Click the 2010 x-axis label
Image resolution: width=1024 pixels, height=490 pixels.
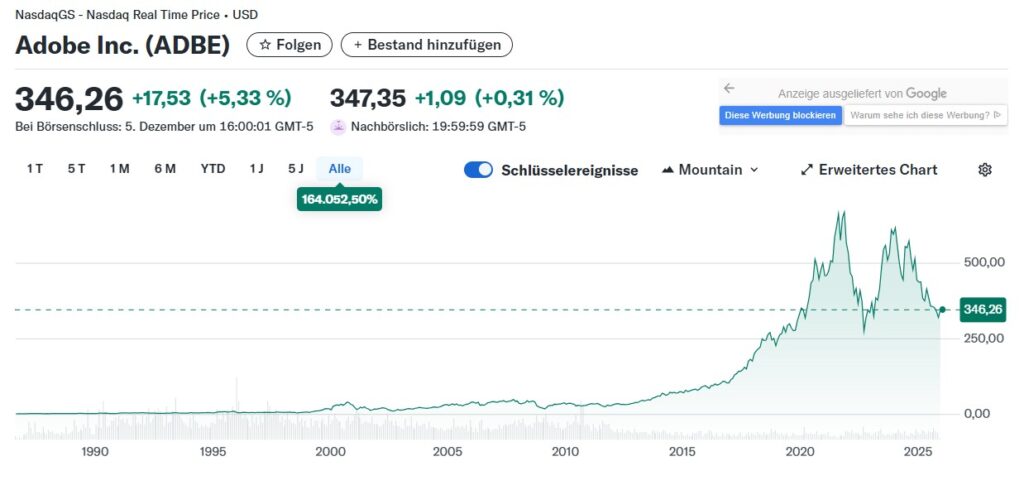click(565, 451)
